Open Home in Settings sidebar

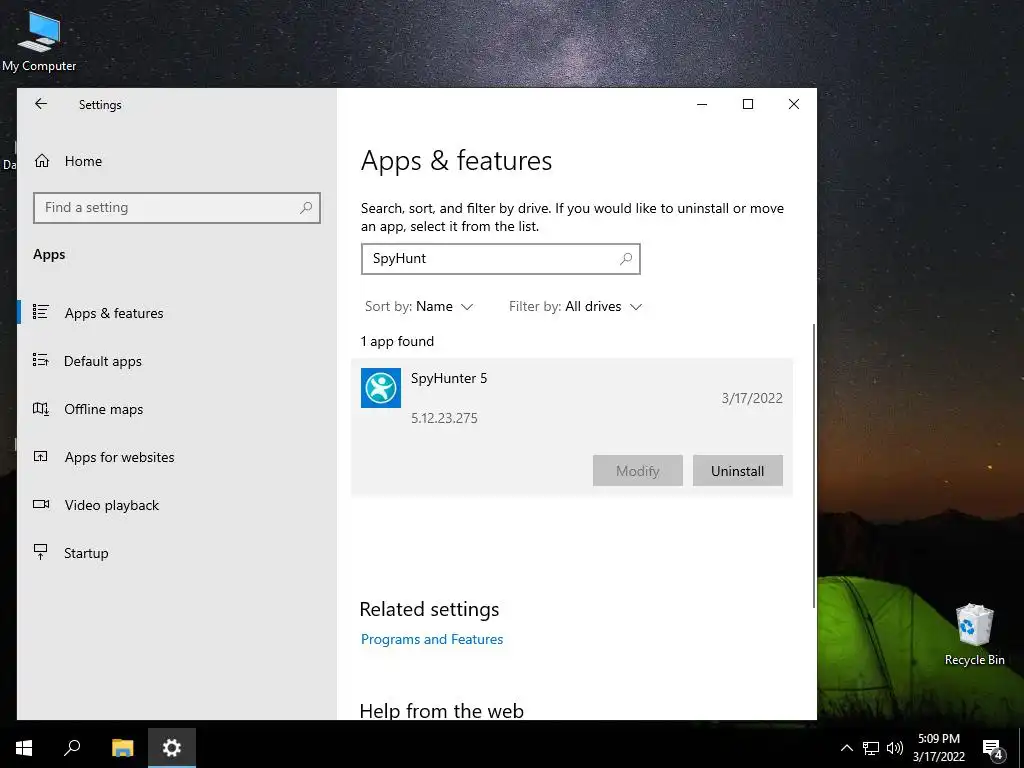tap(83, 161)
